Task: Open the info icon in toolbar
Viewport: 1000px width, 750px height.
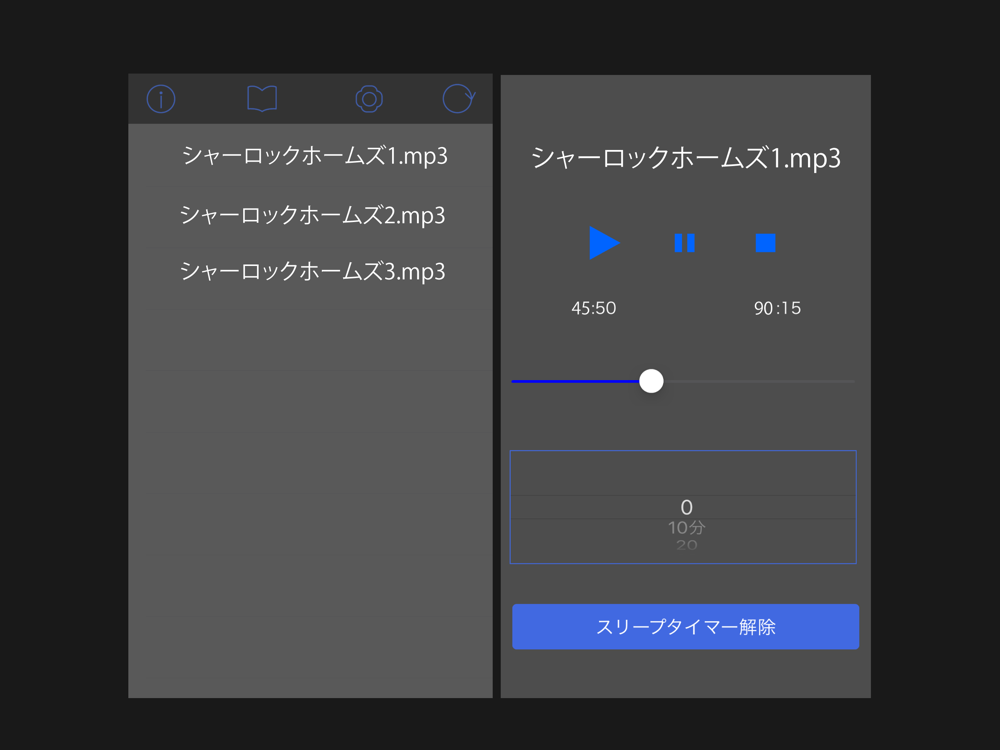Action: [161, 99]
